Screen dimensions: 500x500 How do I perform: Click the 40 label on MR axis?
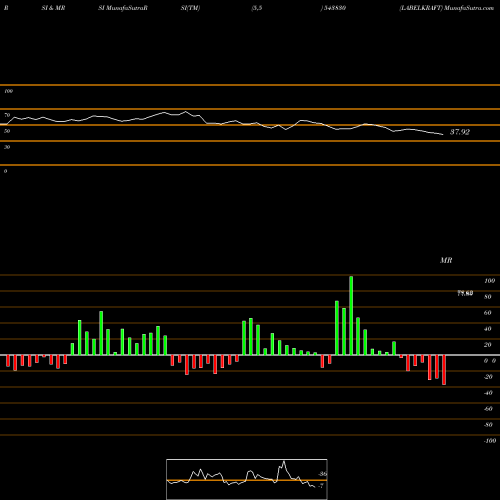coord(488,329)
